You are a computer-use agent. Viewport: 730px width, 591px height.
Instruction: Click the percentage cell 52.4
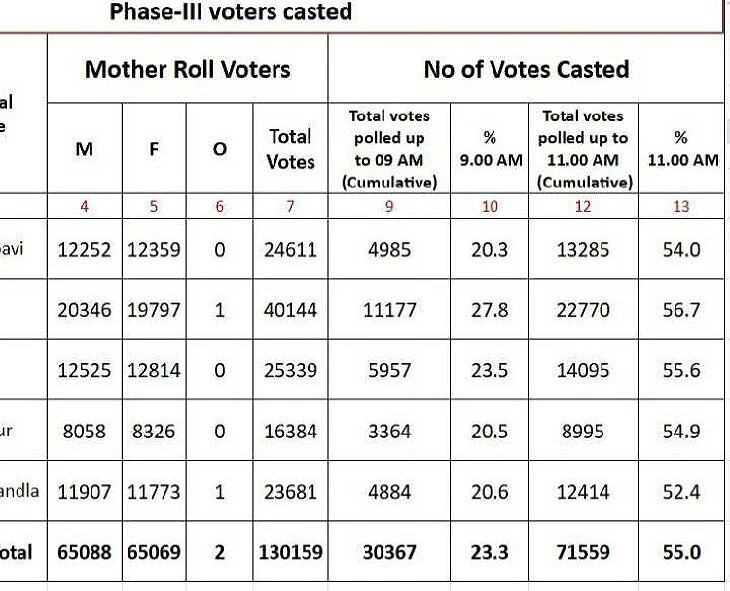pos(682,492)
